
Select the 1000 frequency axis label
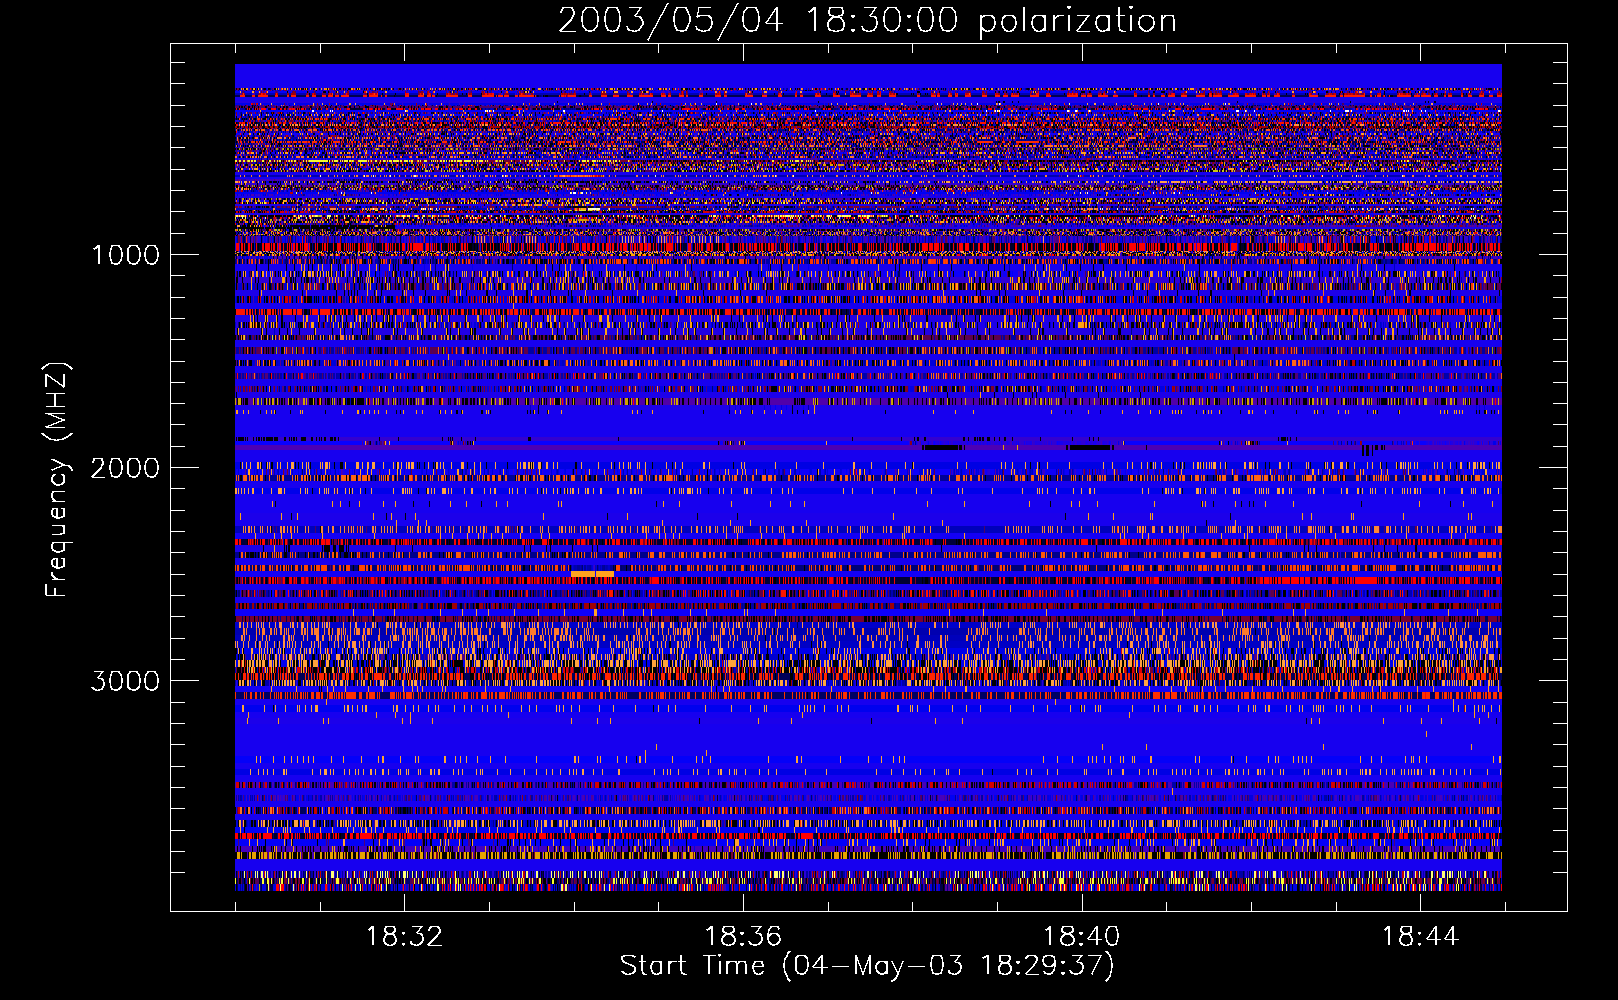click(126, 255)
